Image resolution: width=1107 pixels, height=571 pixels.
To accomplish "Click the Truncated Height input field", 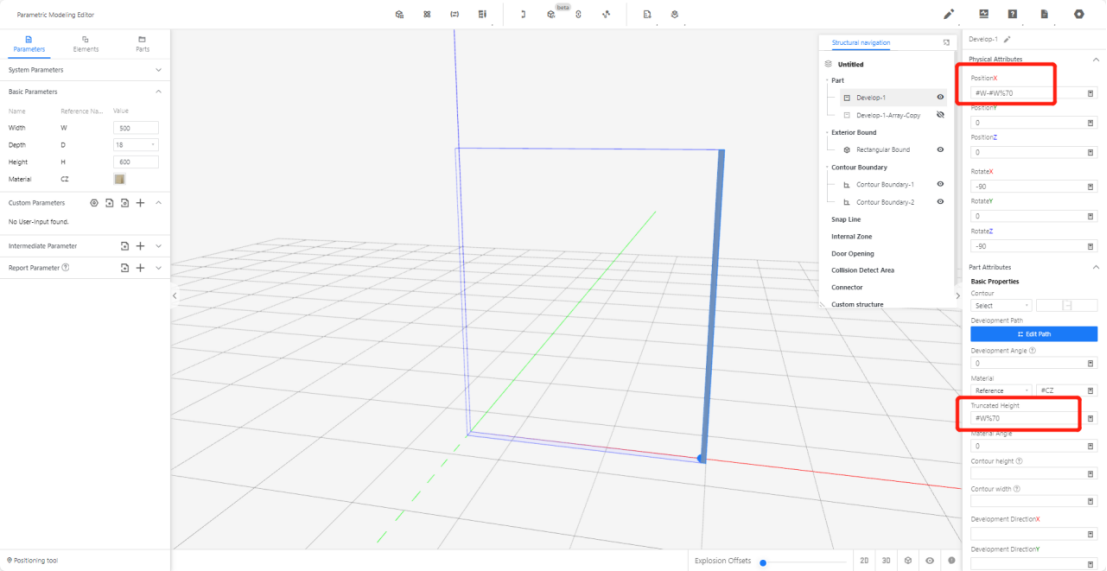I will (x=1024, y=418).
